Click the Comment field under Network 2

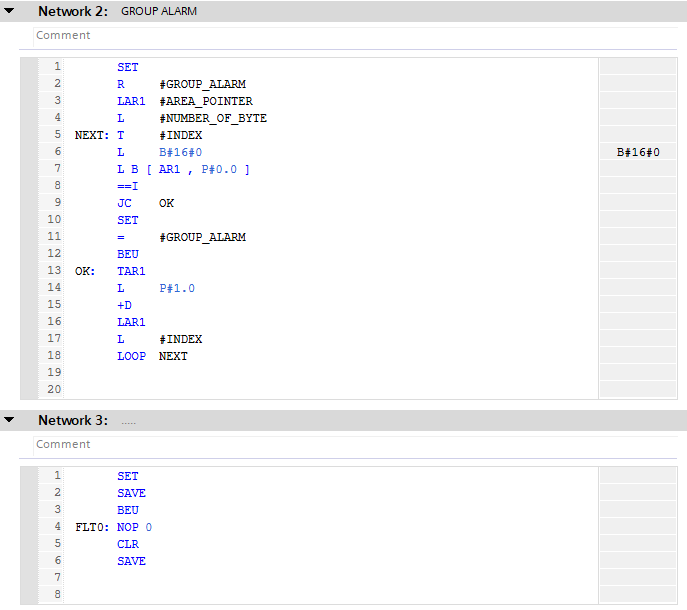pos(63,35)
